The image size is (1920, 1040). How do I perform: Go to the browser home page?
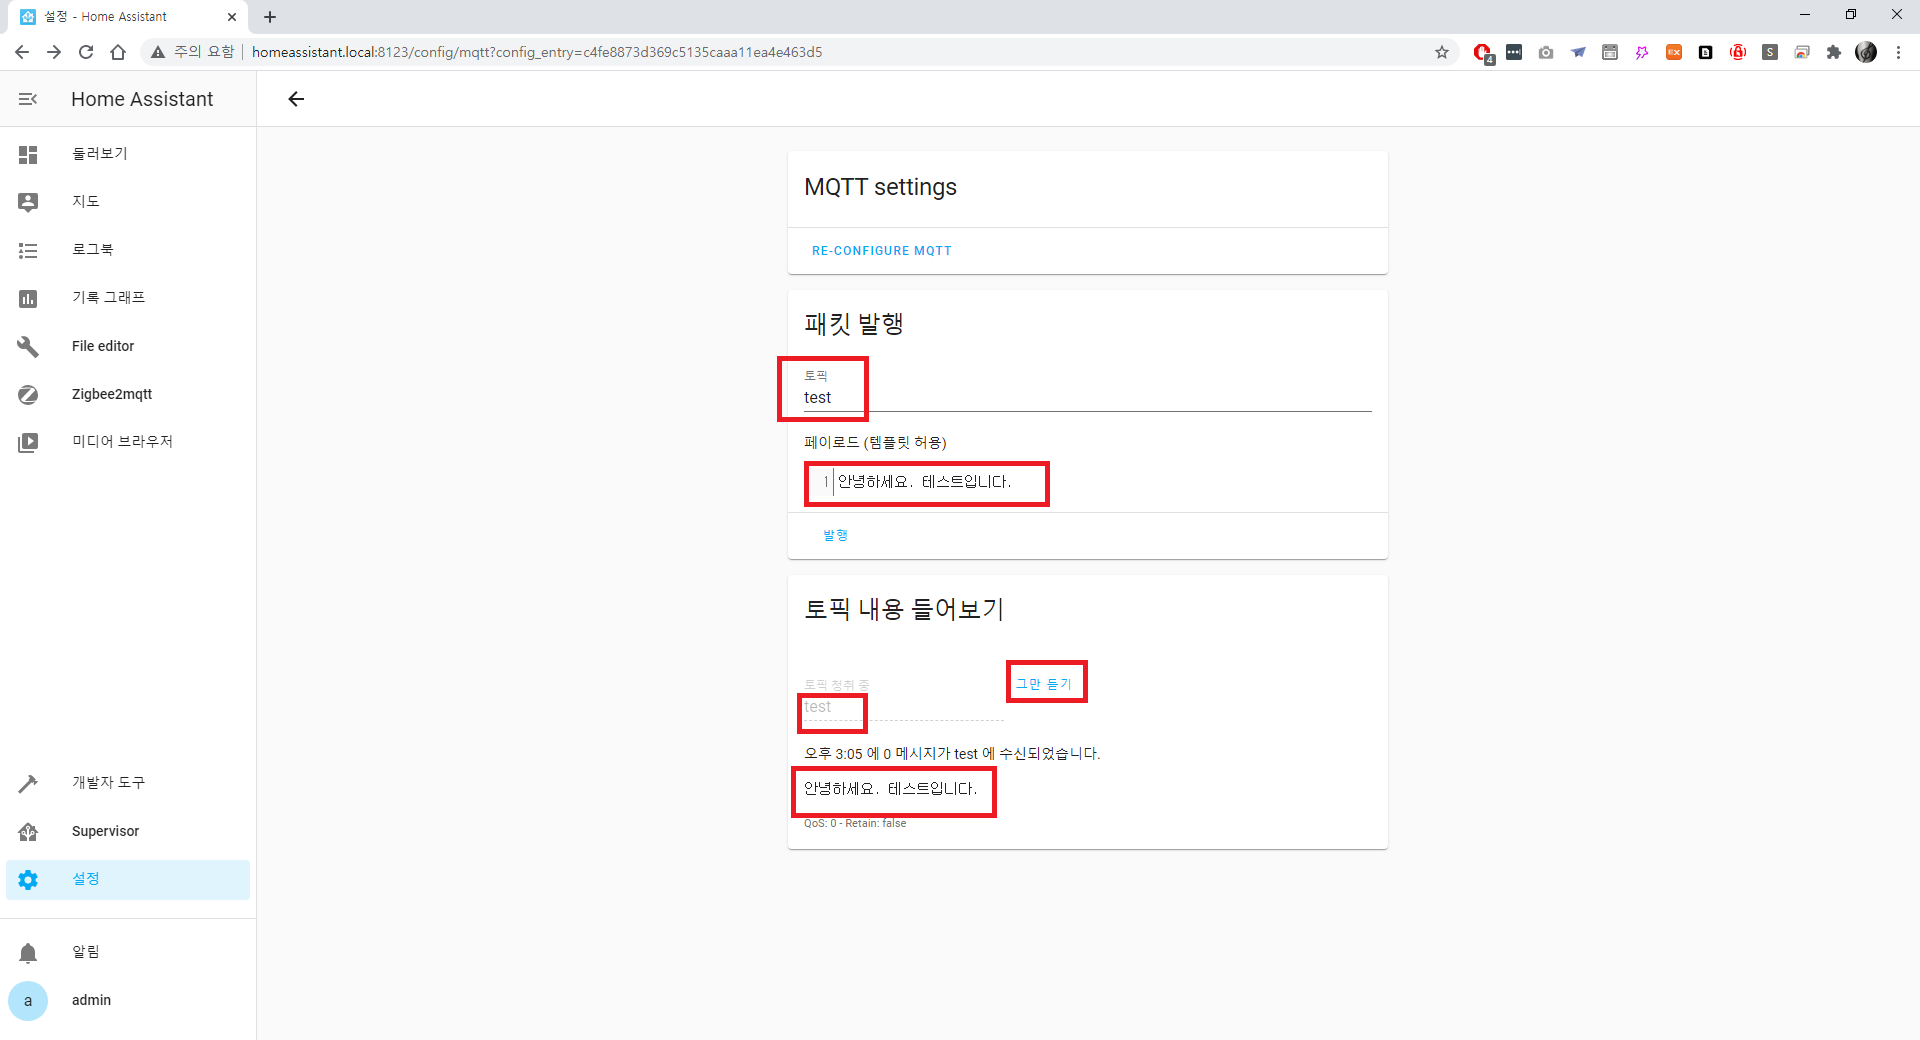[118, 52]
